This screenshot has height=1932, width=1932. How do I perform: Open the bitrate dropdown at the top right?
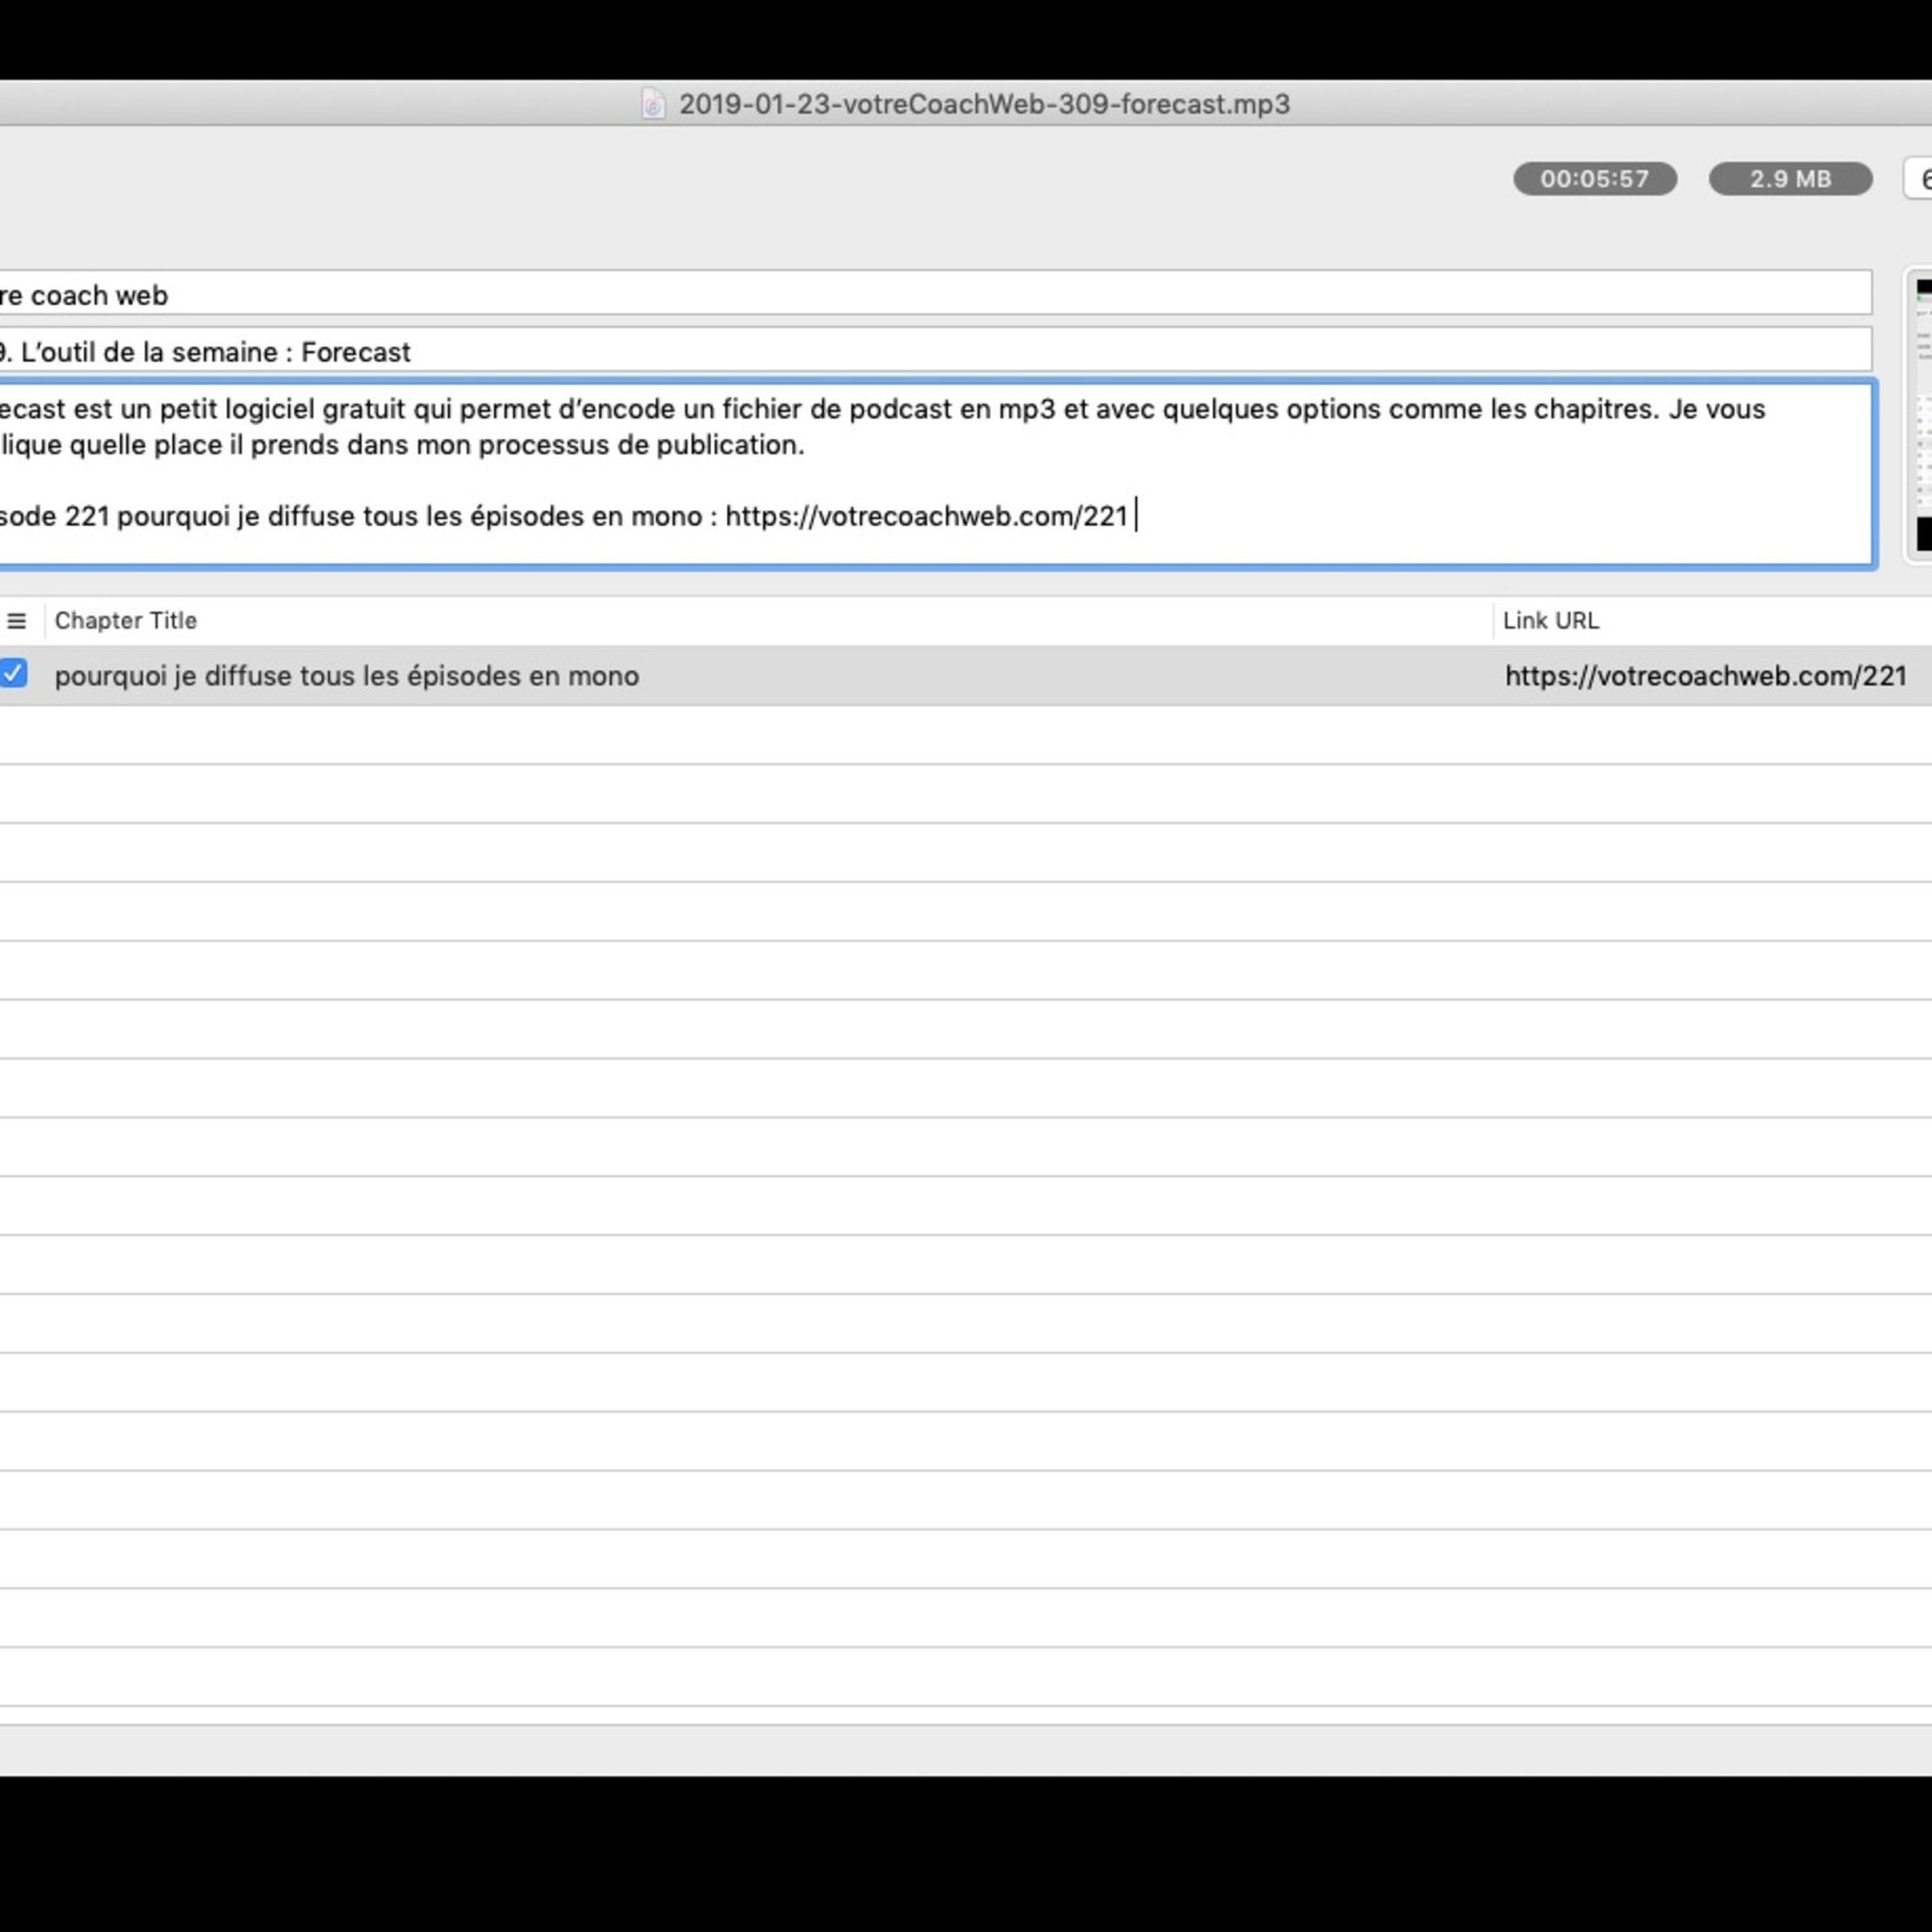1920,179
